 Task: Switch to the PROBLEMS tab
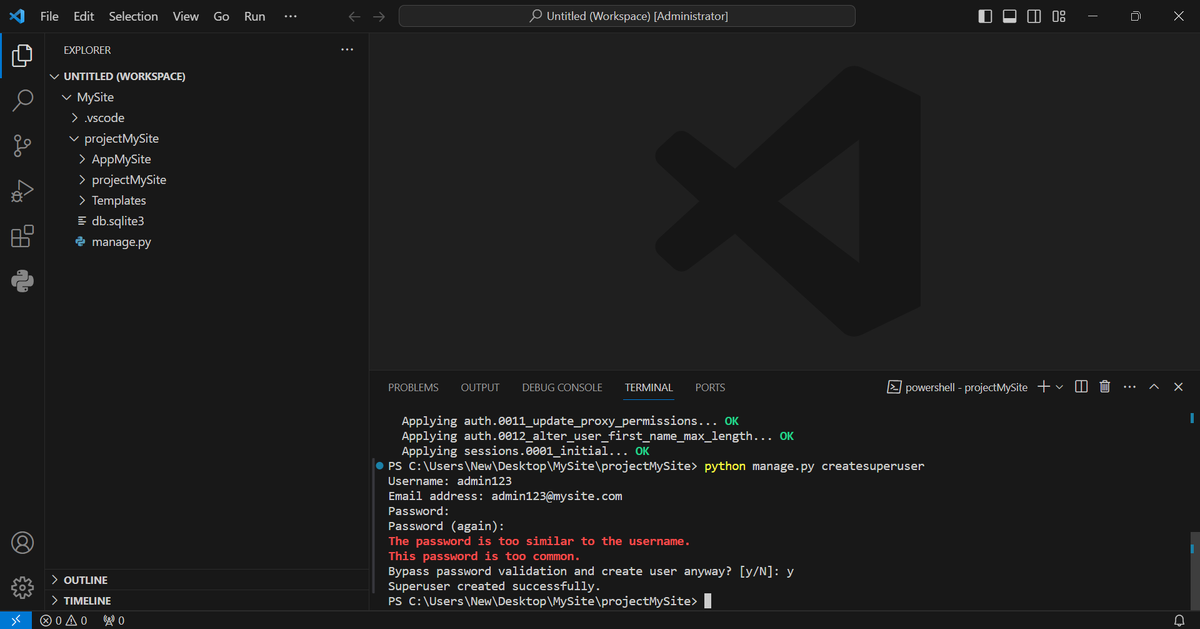point(413,387)
